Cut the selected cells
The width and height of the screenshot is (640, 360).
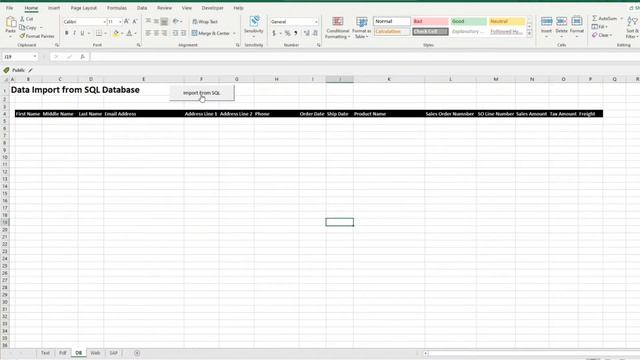coord(27,19)
